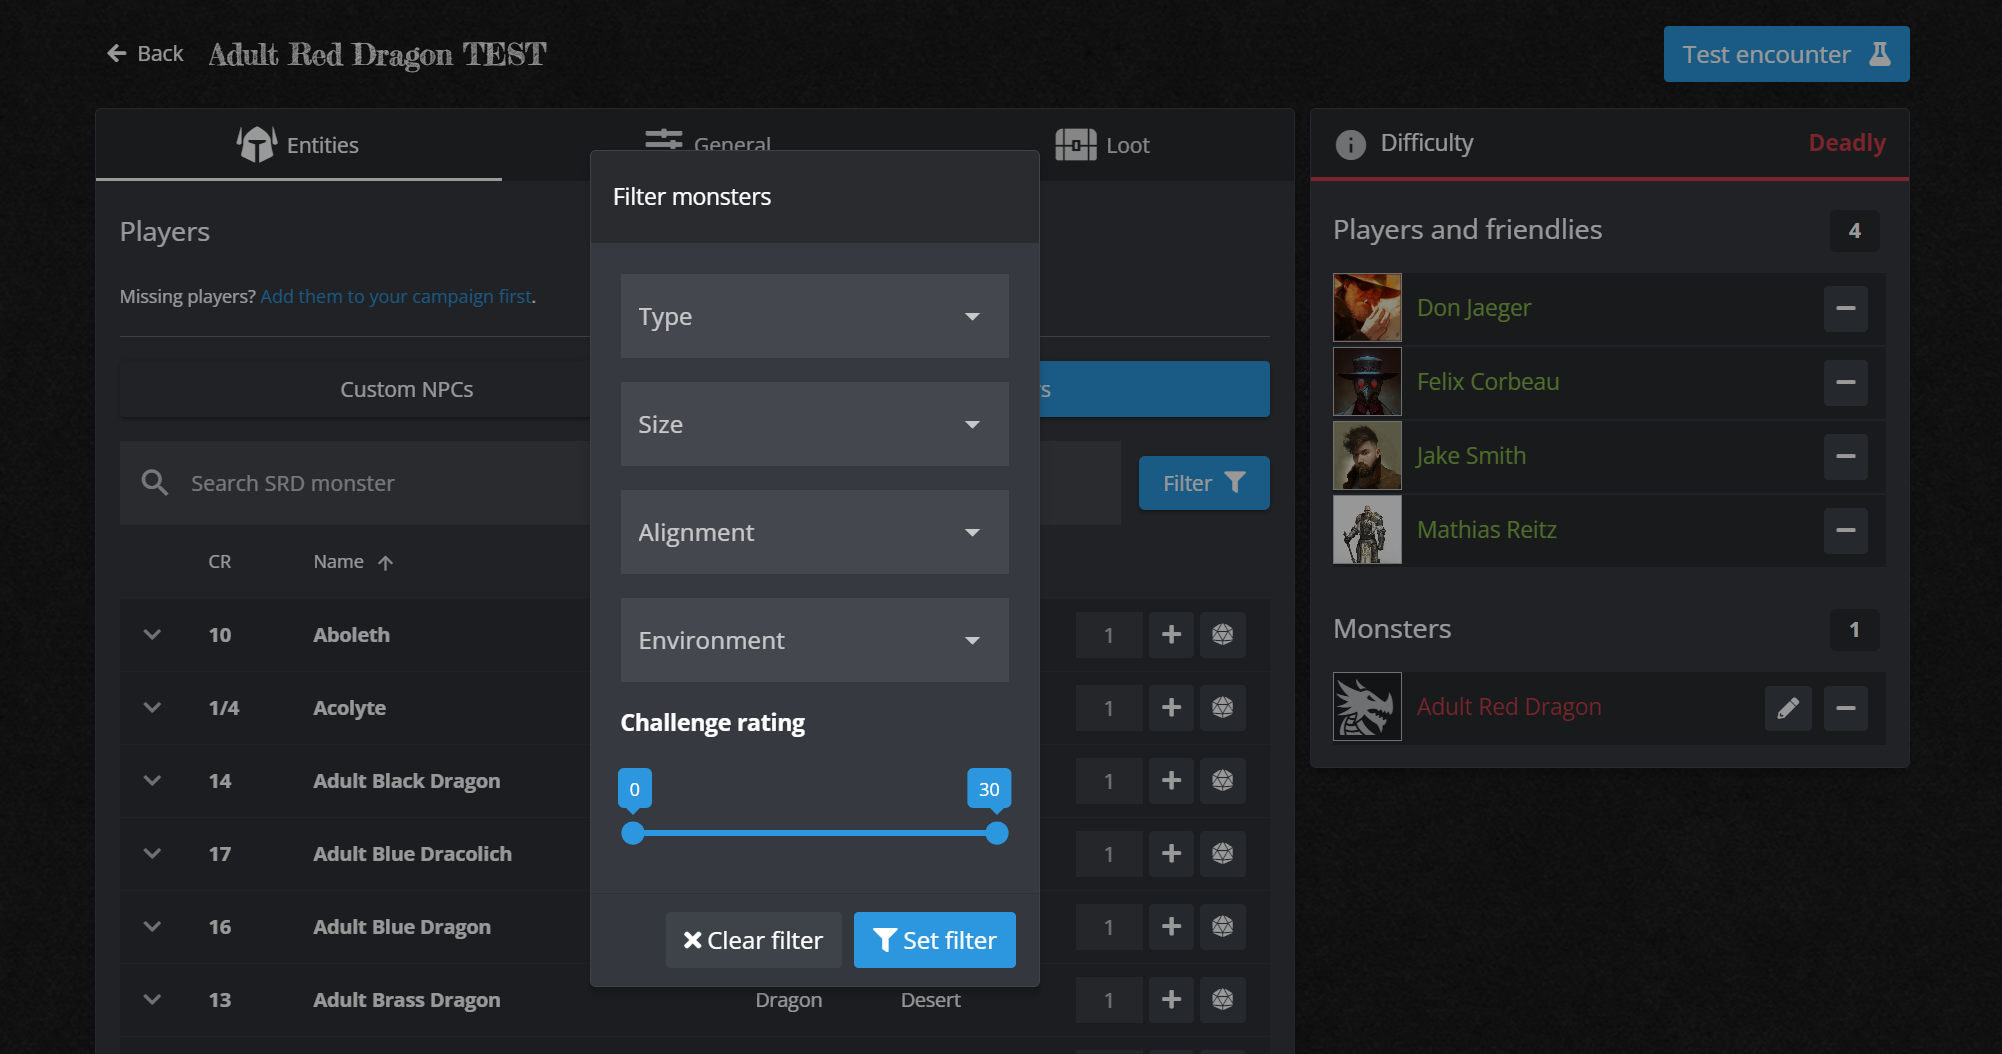
Task: Open the Environment dropdown
Action: point(814,640)
